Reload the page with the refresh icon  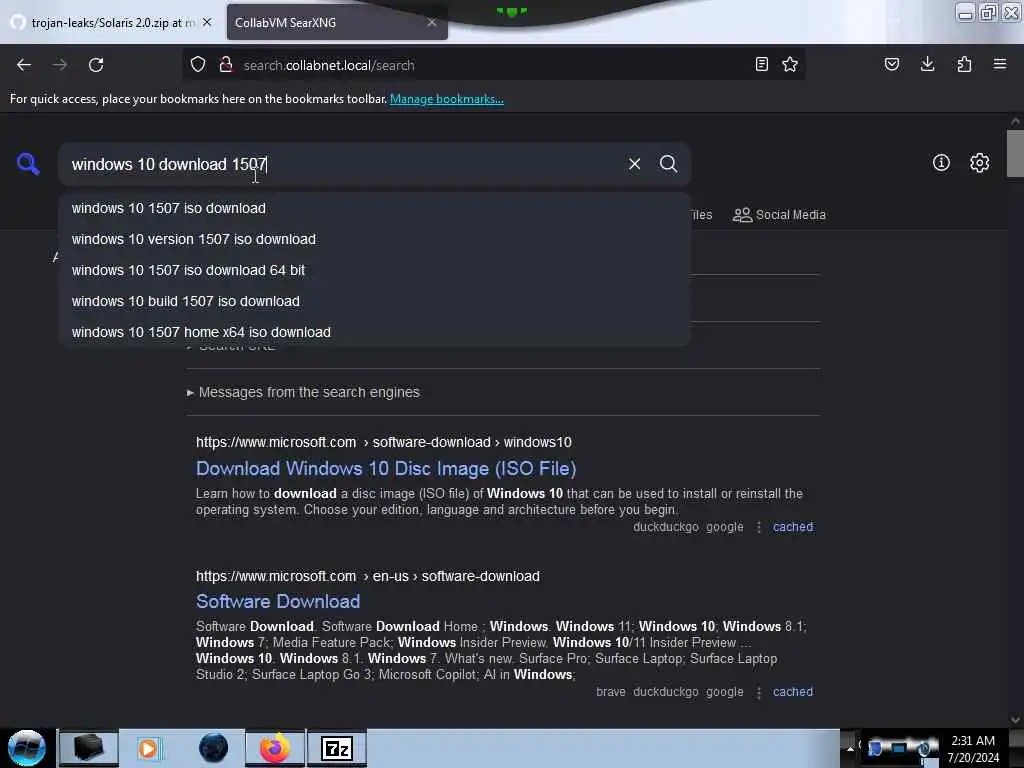click(96, 65)
